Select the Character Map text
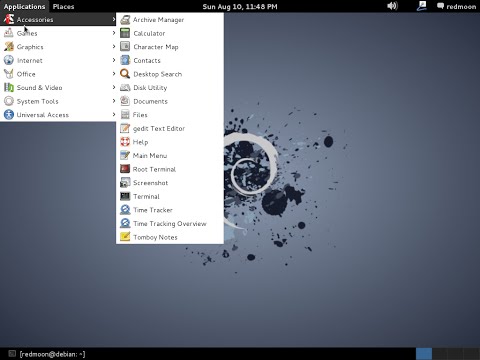This screenshot has height=360, width=480. (x=156, y=47)
